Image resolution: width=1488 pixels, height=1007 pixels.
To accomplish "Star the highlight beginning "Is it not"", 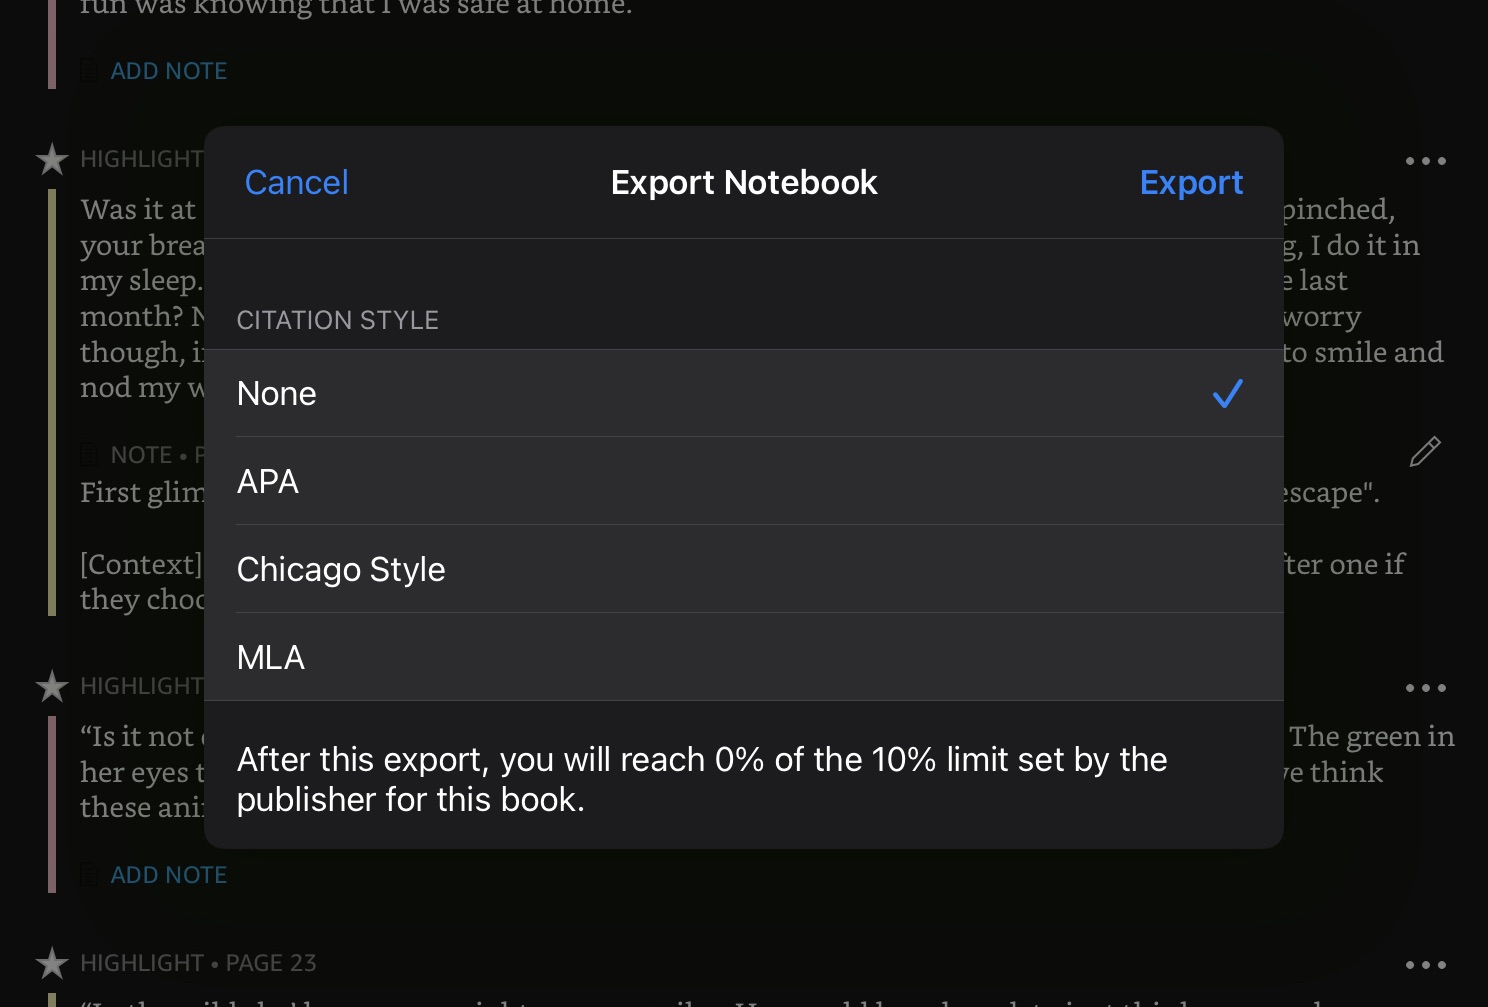I will [52, 687].
